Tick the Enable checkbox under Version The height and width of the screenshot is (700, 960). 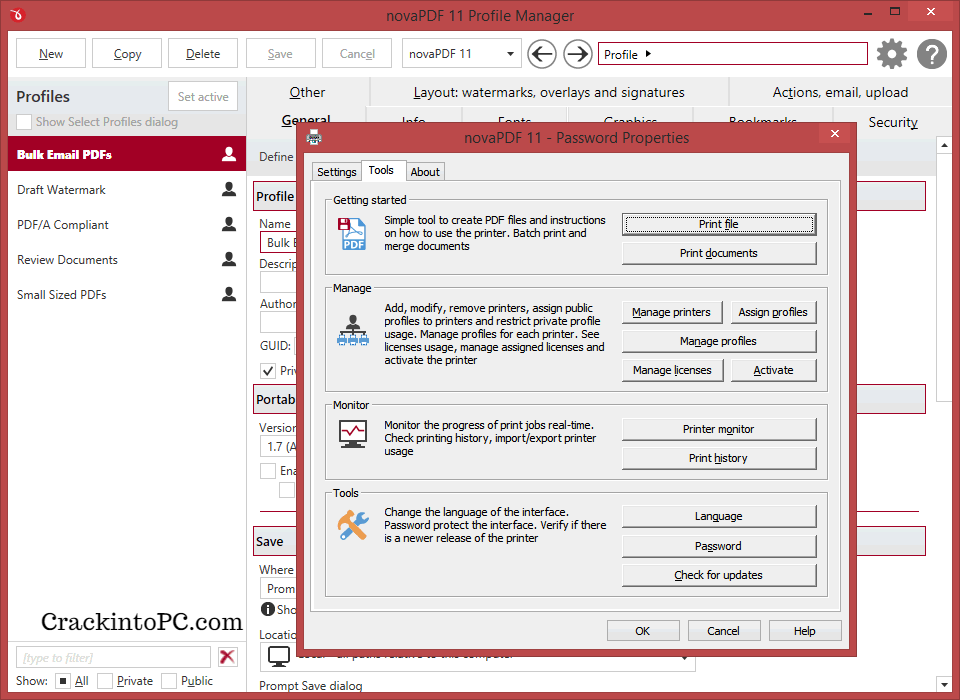click(268, 471)
